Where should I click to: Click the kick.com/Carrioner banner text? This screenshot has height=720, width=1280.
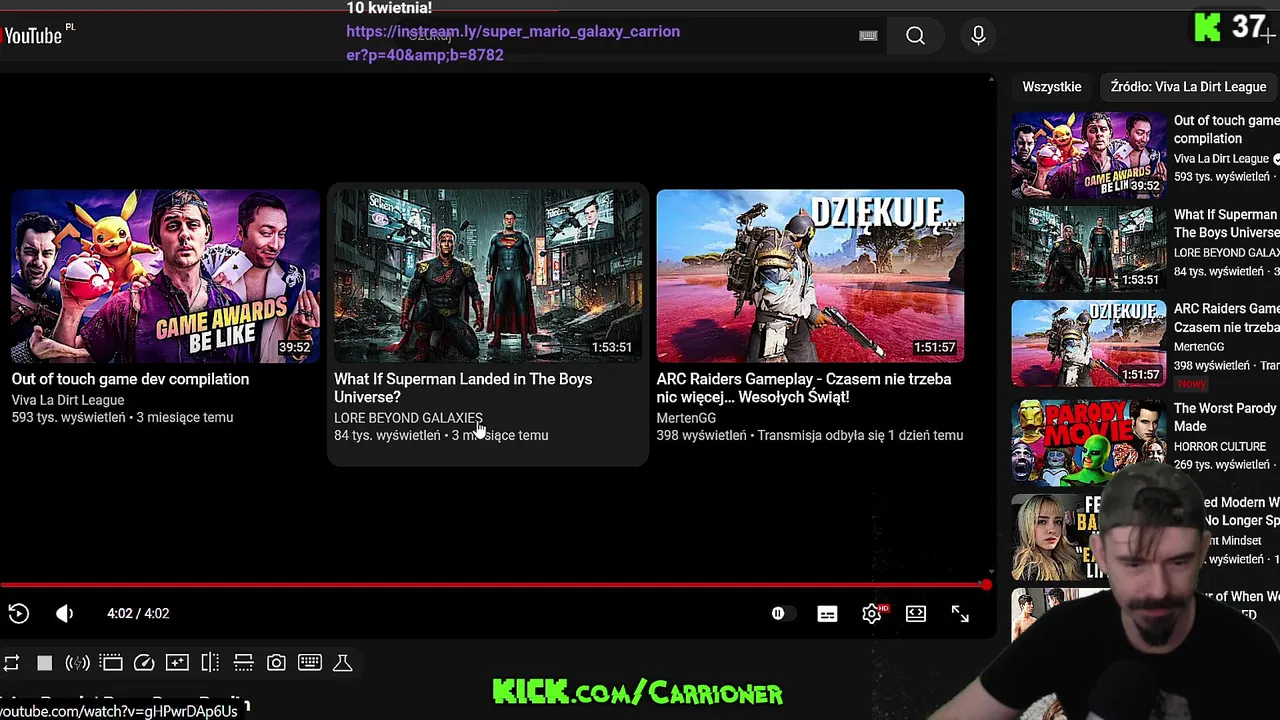(x=638, y=692)
